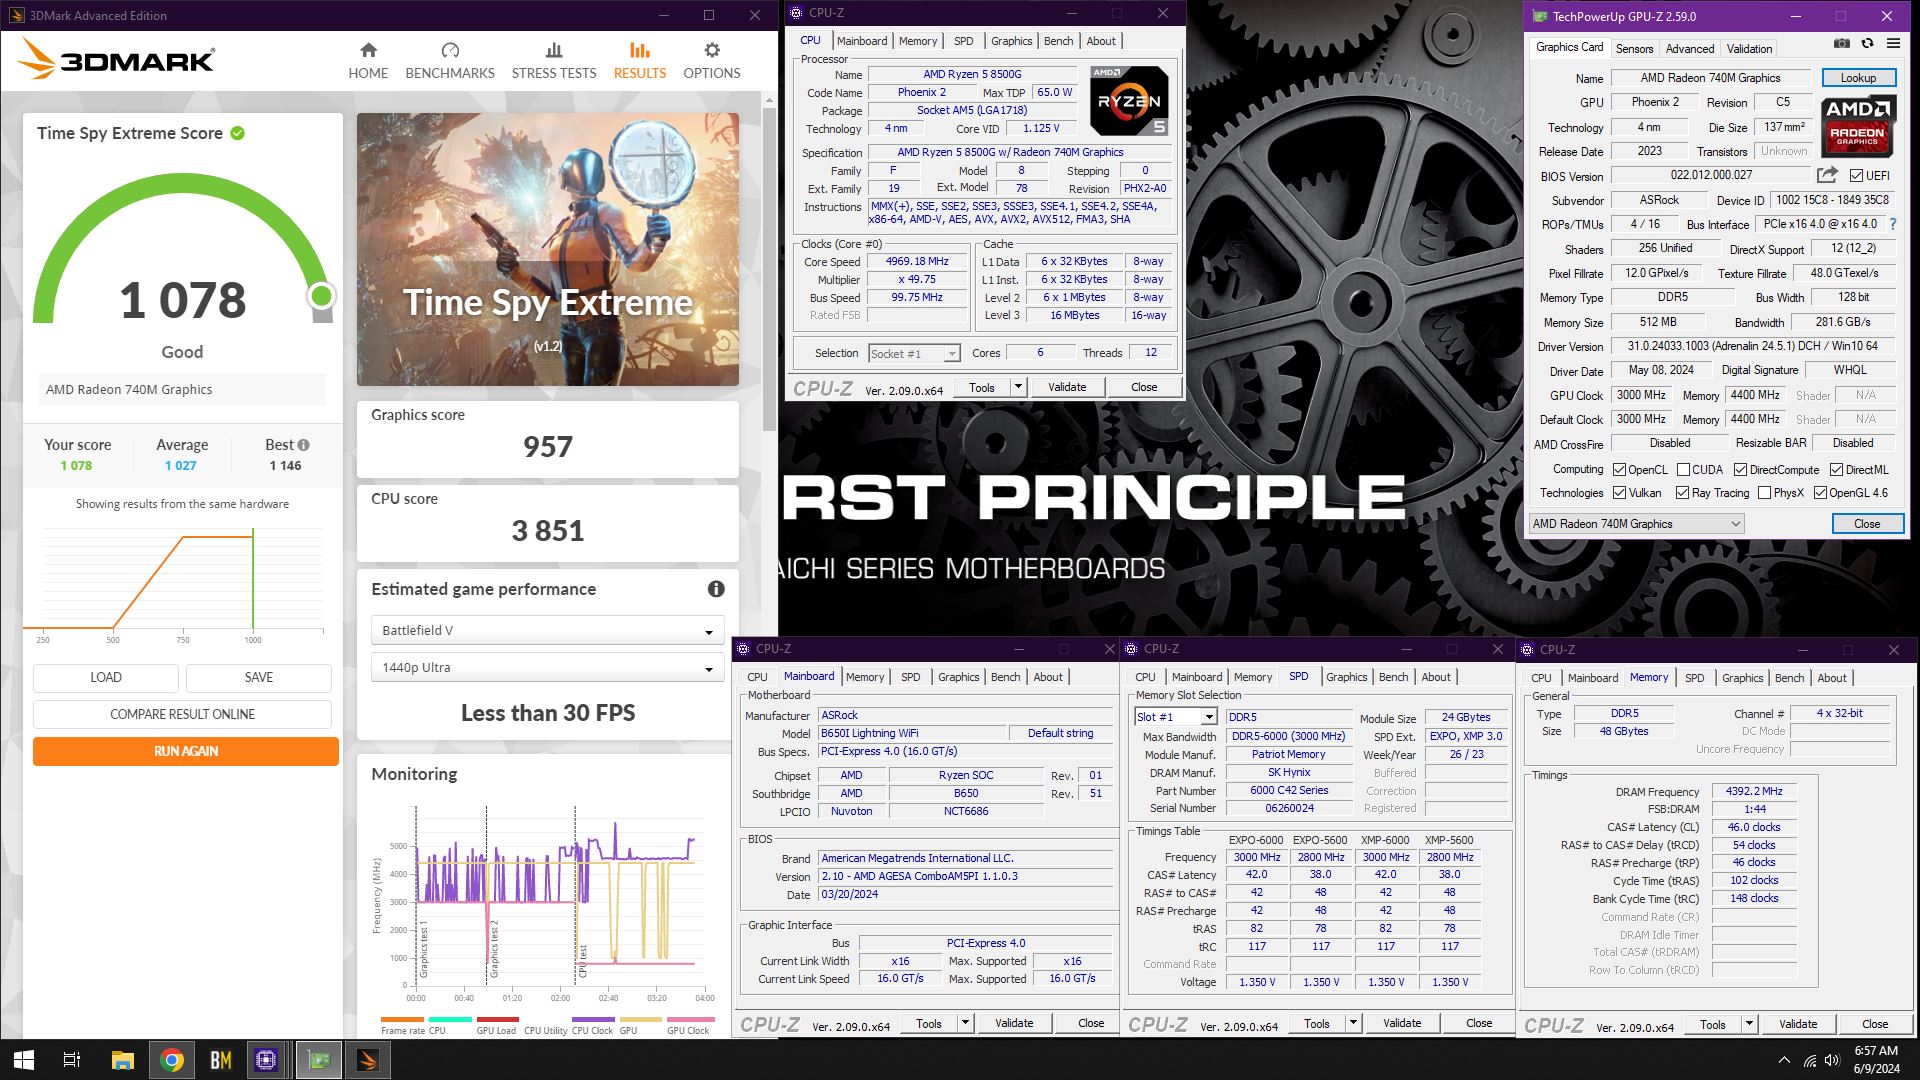Open the AMD Radeon 740M GPU selector dropdown
The width and height of the screenshot is (1920, 1080).
[x=1636, y=524]
